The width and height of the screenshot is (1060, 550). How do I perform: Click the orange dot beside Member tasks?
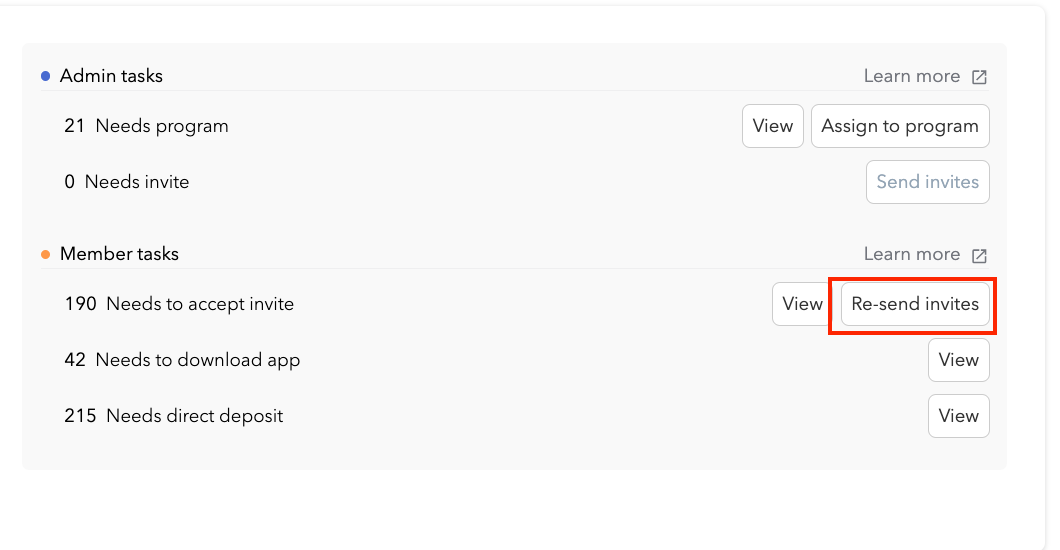pyautogui.click(x=46, y=254)
